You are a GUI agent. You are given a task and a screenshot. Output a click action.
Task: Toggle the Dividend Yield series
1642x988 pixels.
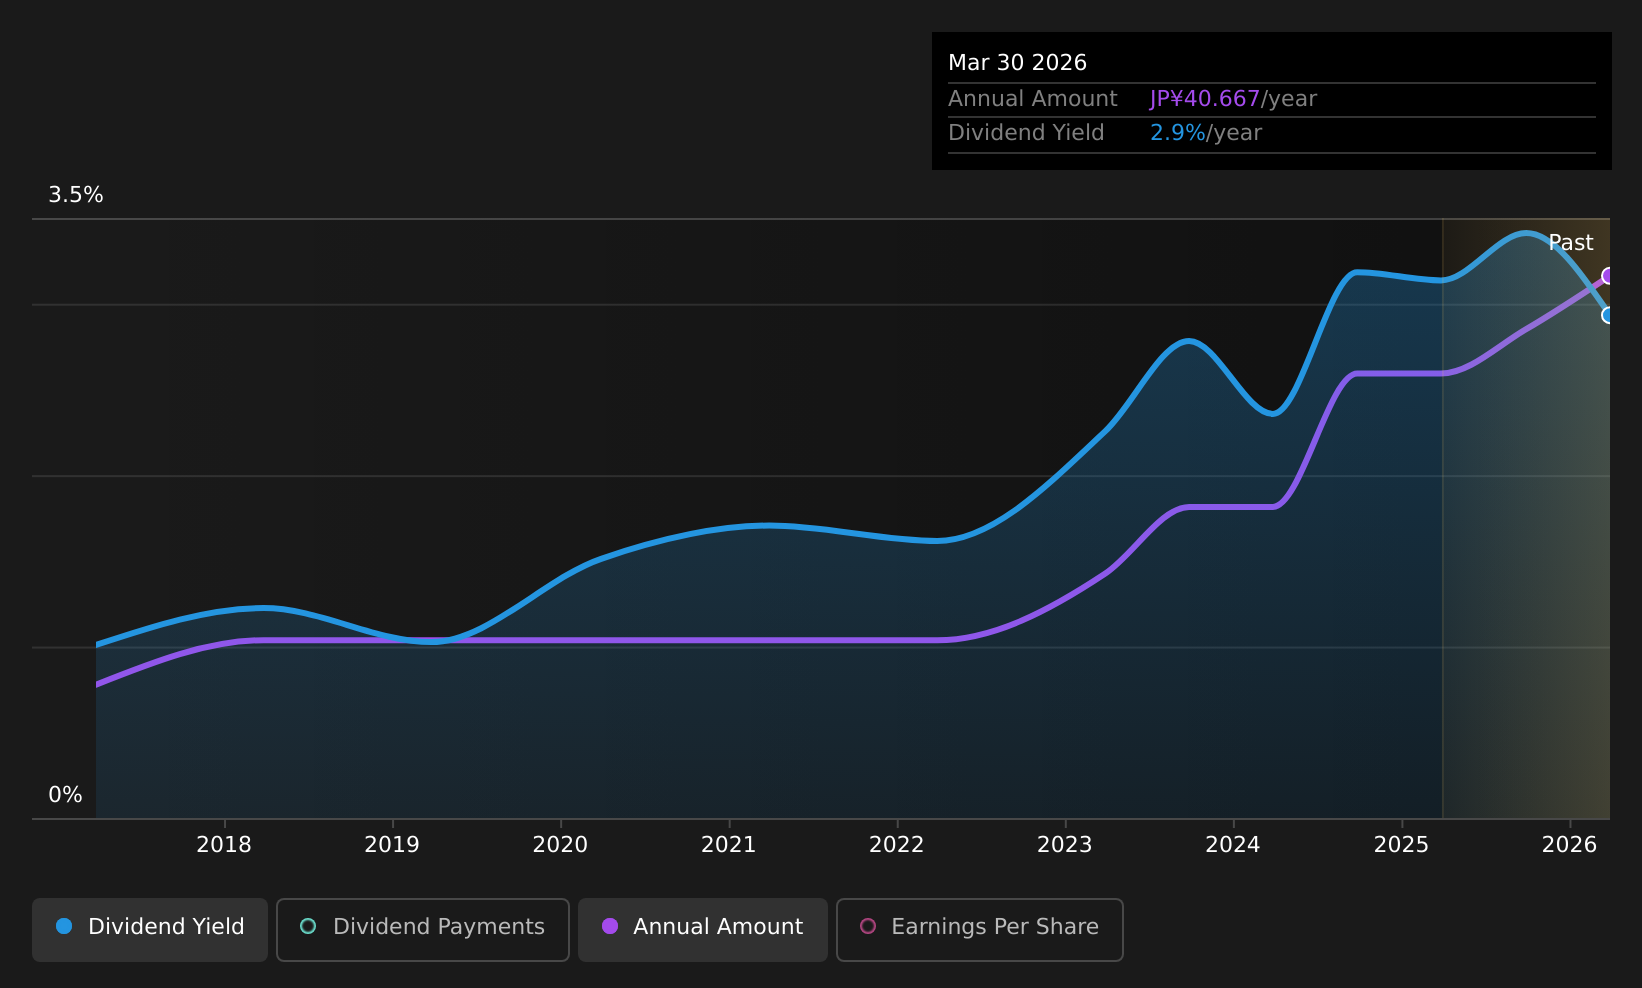coord(150,929)
